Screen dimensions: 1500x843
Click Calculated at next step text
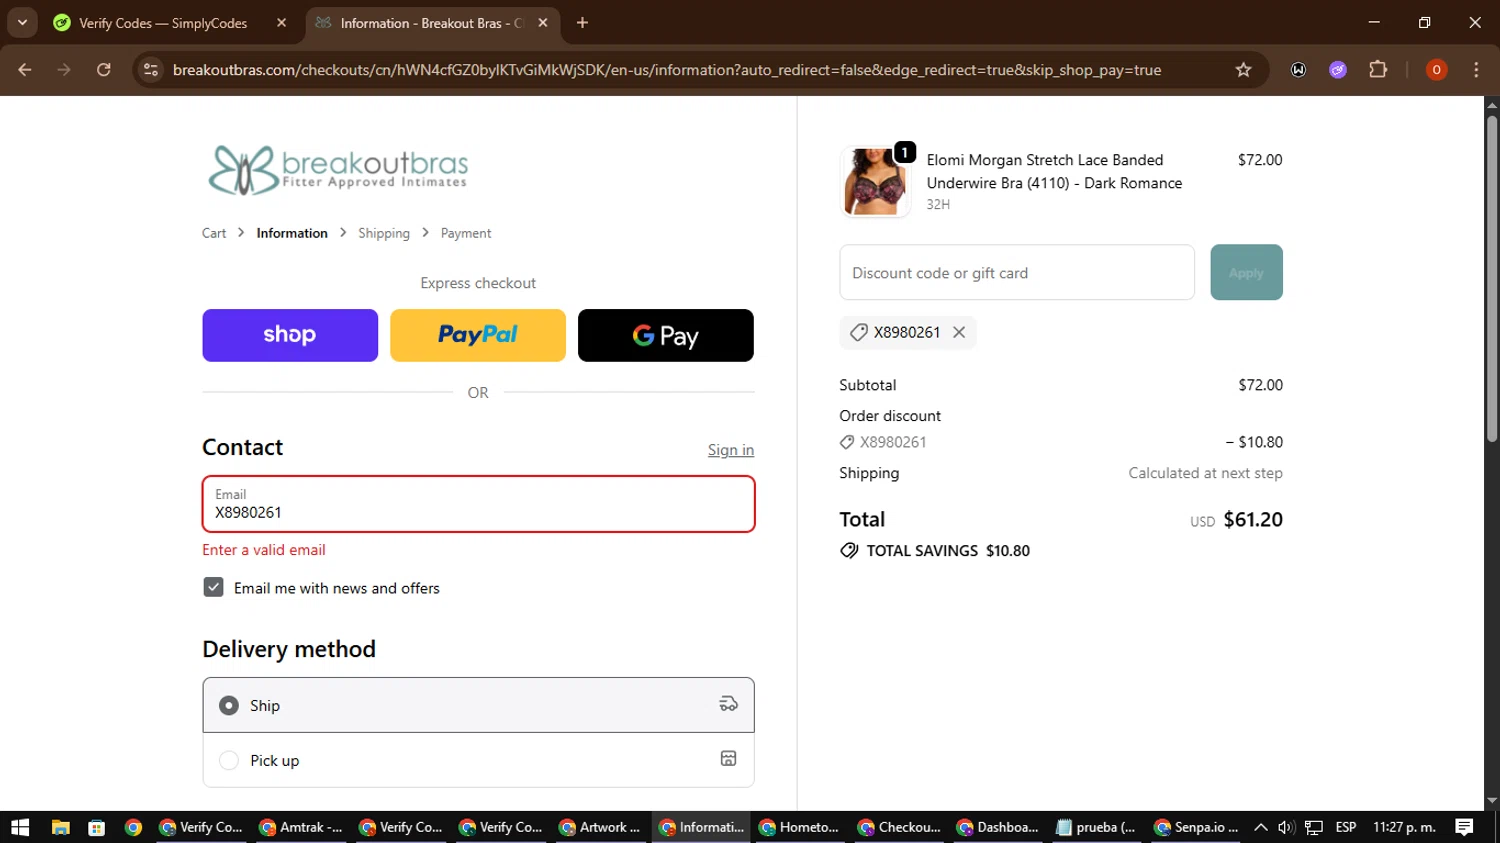1205,473
